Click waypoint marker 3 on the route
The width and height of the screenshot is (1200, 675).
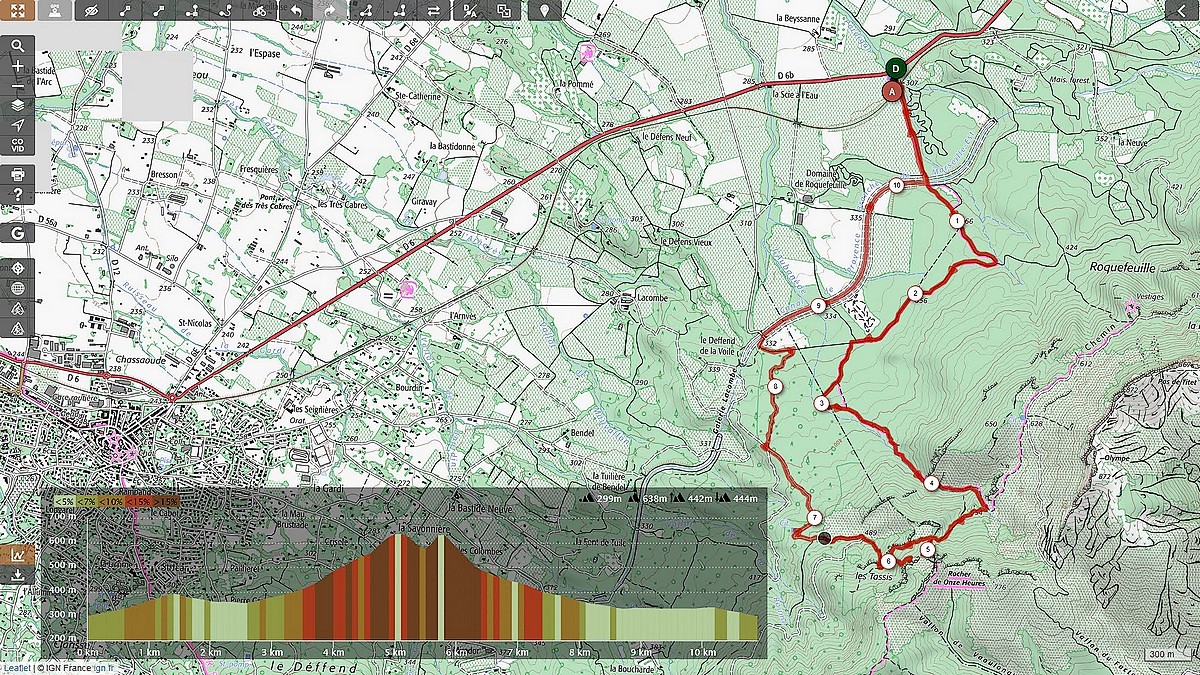pyautogui.click(x=820, y=404)
